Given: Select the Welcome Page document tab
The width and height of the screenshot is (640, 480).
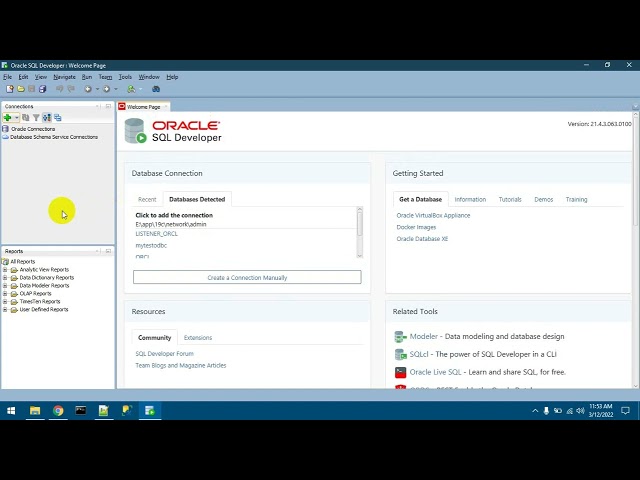Looking at the screenshot, I should pos(143,107).
